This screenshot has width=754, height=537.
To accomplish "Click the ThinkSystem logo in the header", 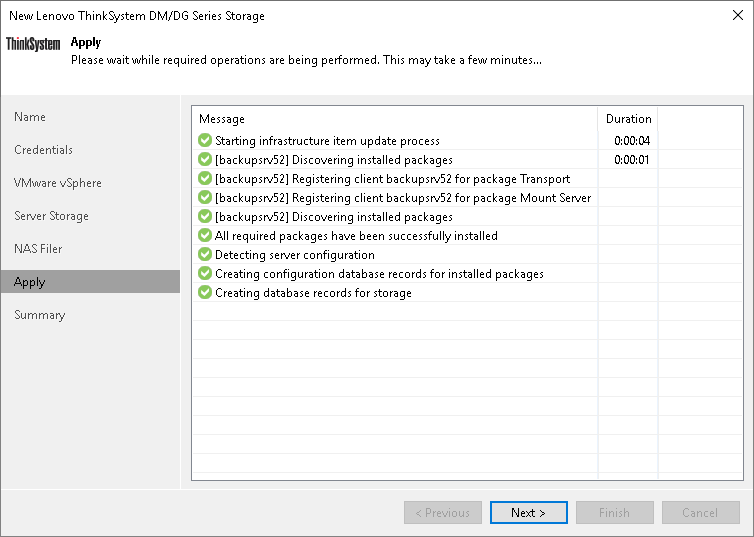I will [33, 44].
